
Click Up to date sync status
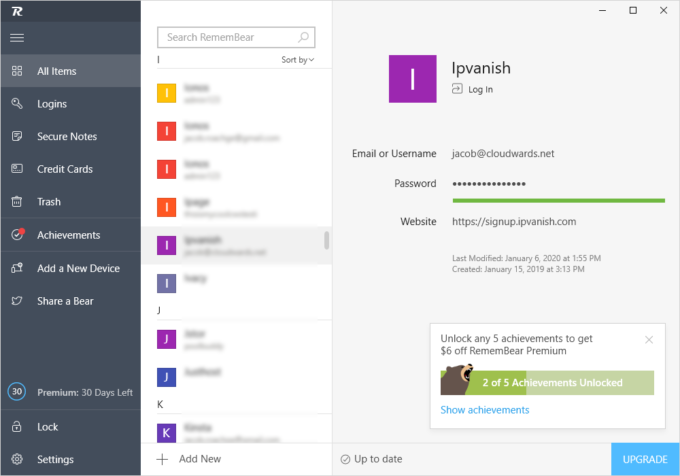[x=372, y=459]
